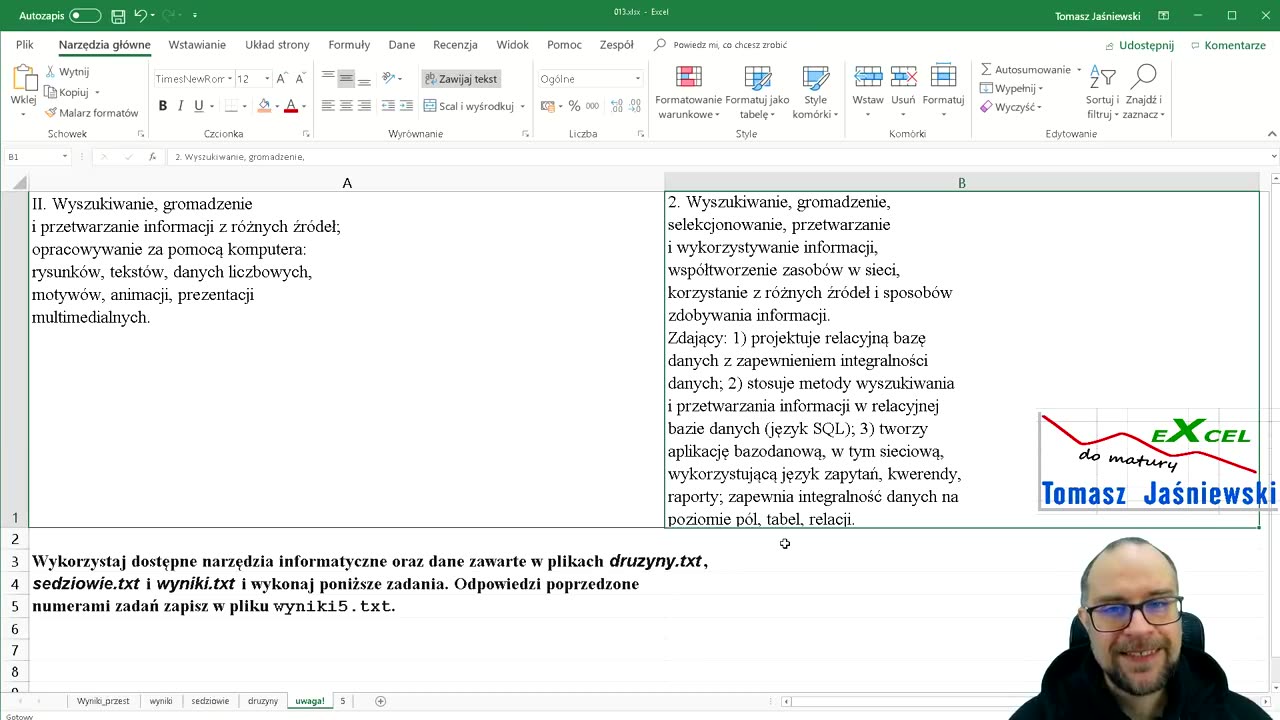Apply thousands separator 000 format
Viewport: 1280px width, 720px height.
tap(592, 106)
